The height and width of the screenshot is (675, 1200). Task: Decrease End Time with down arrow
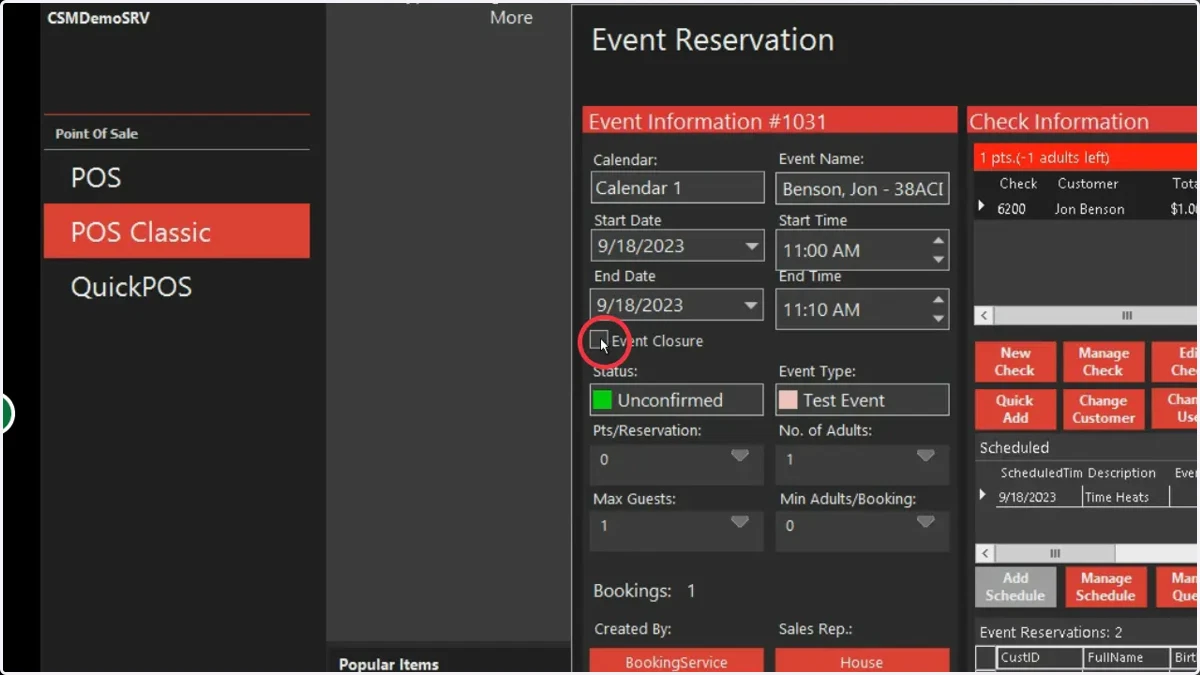click(938, 318)
